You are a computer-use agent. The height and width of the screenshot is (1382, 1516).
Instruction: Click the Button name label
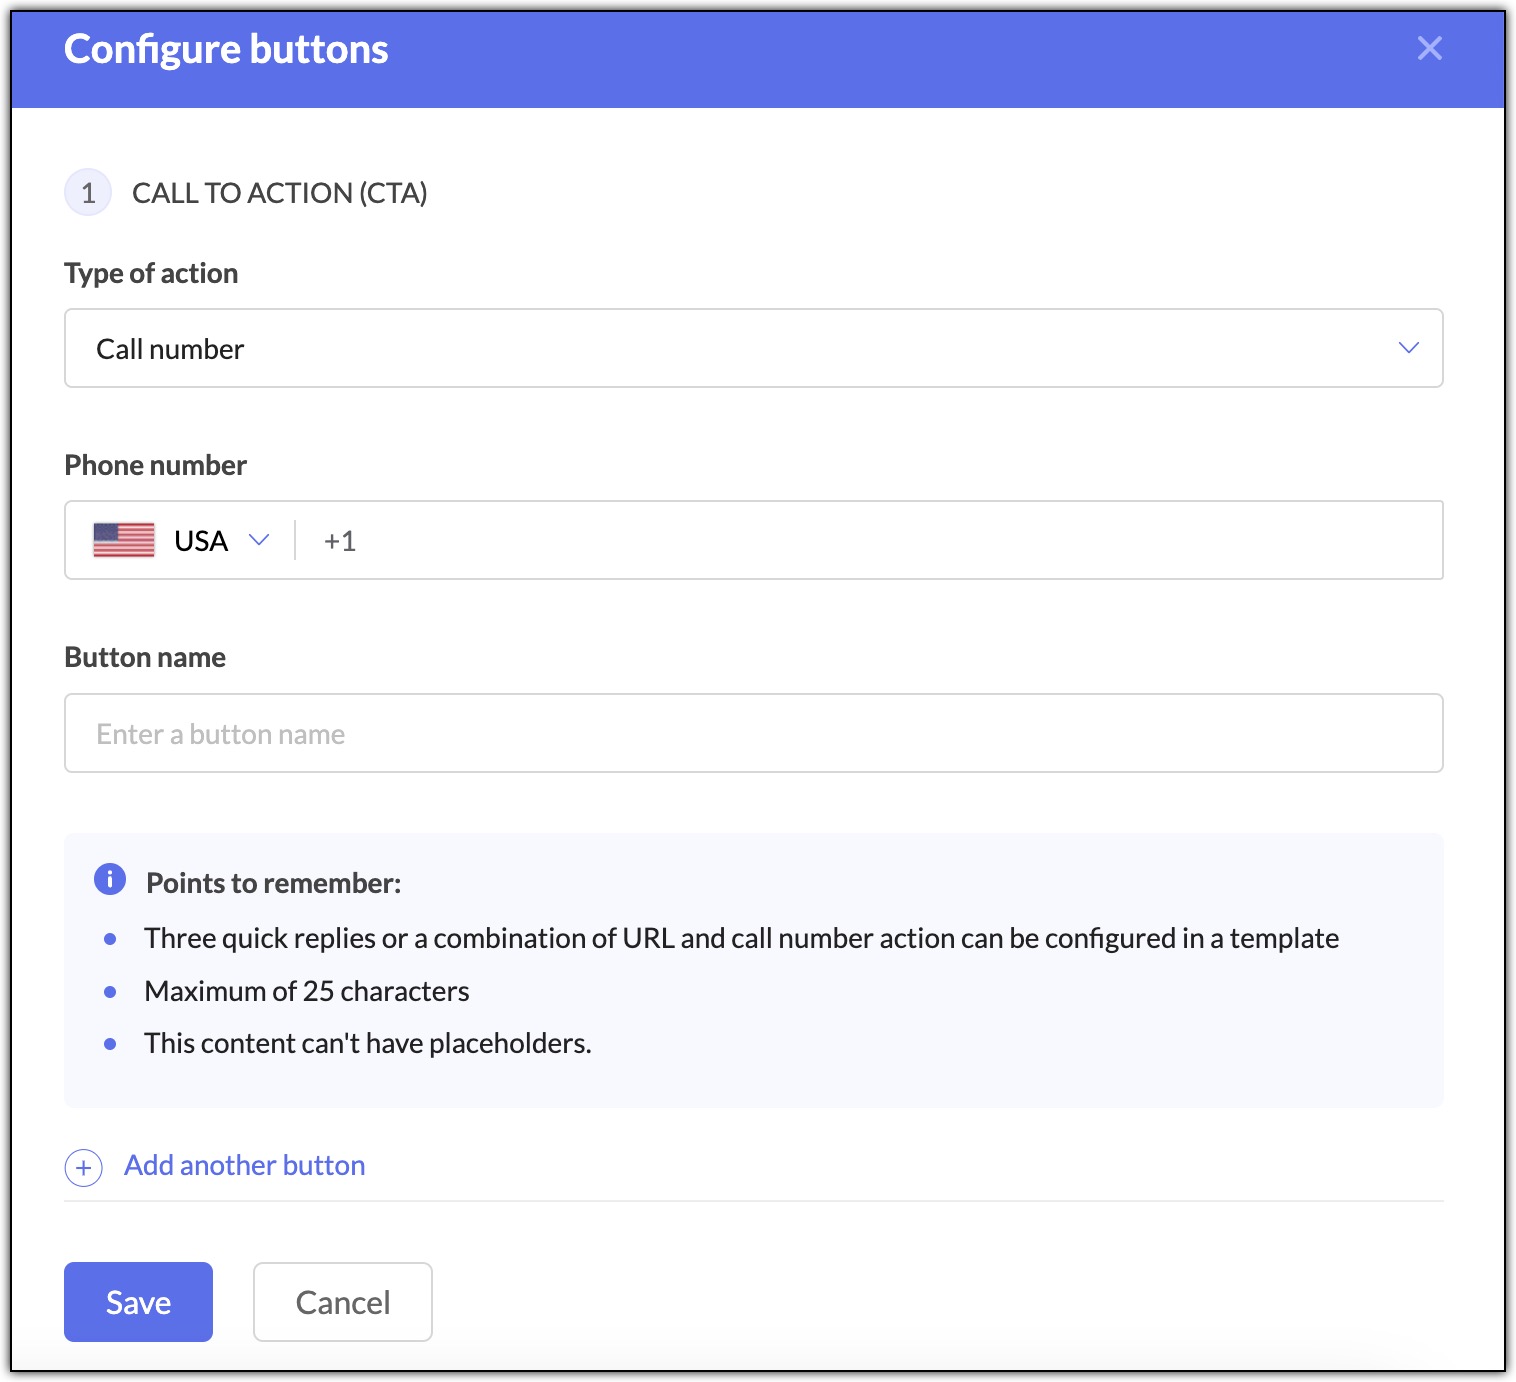click(145, 657)
